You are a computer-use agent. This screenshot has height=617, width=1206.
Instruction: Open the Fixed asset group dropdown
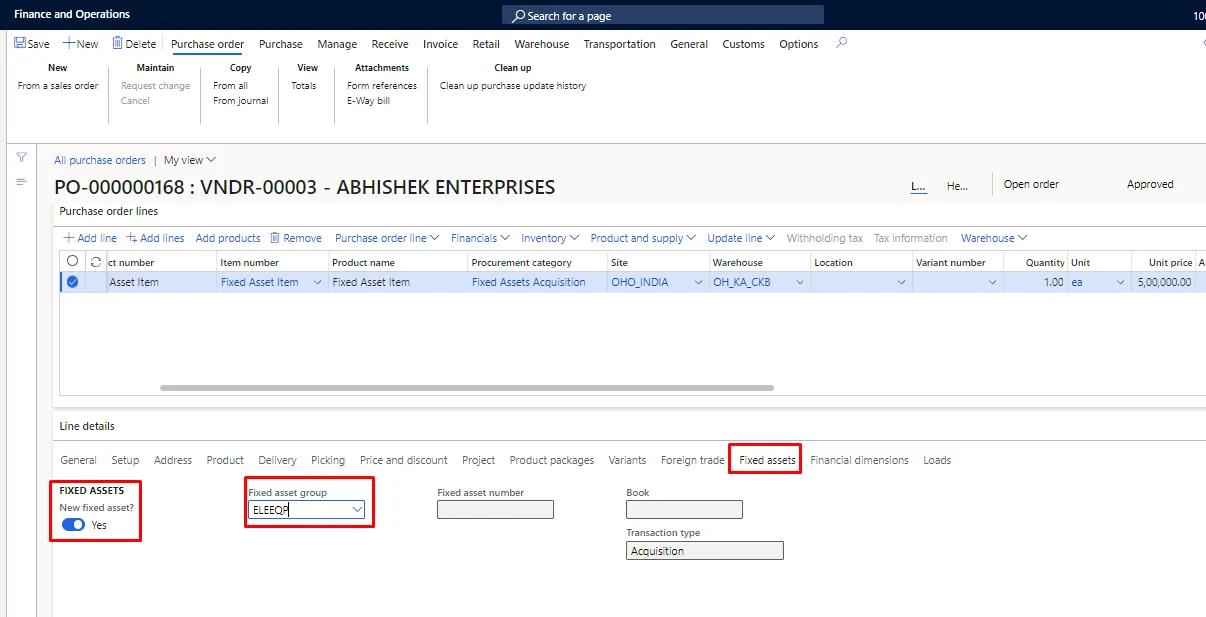357,509
